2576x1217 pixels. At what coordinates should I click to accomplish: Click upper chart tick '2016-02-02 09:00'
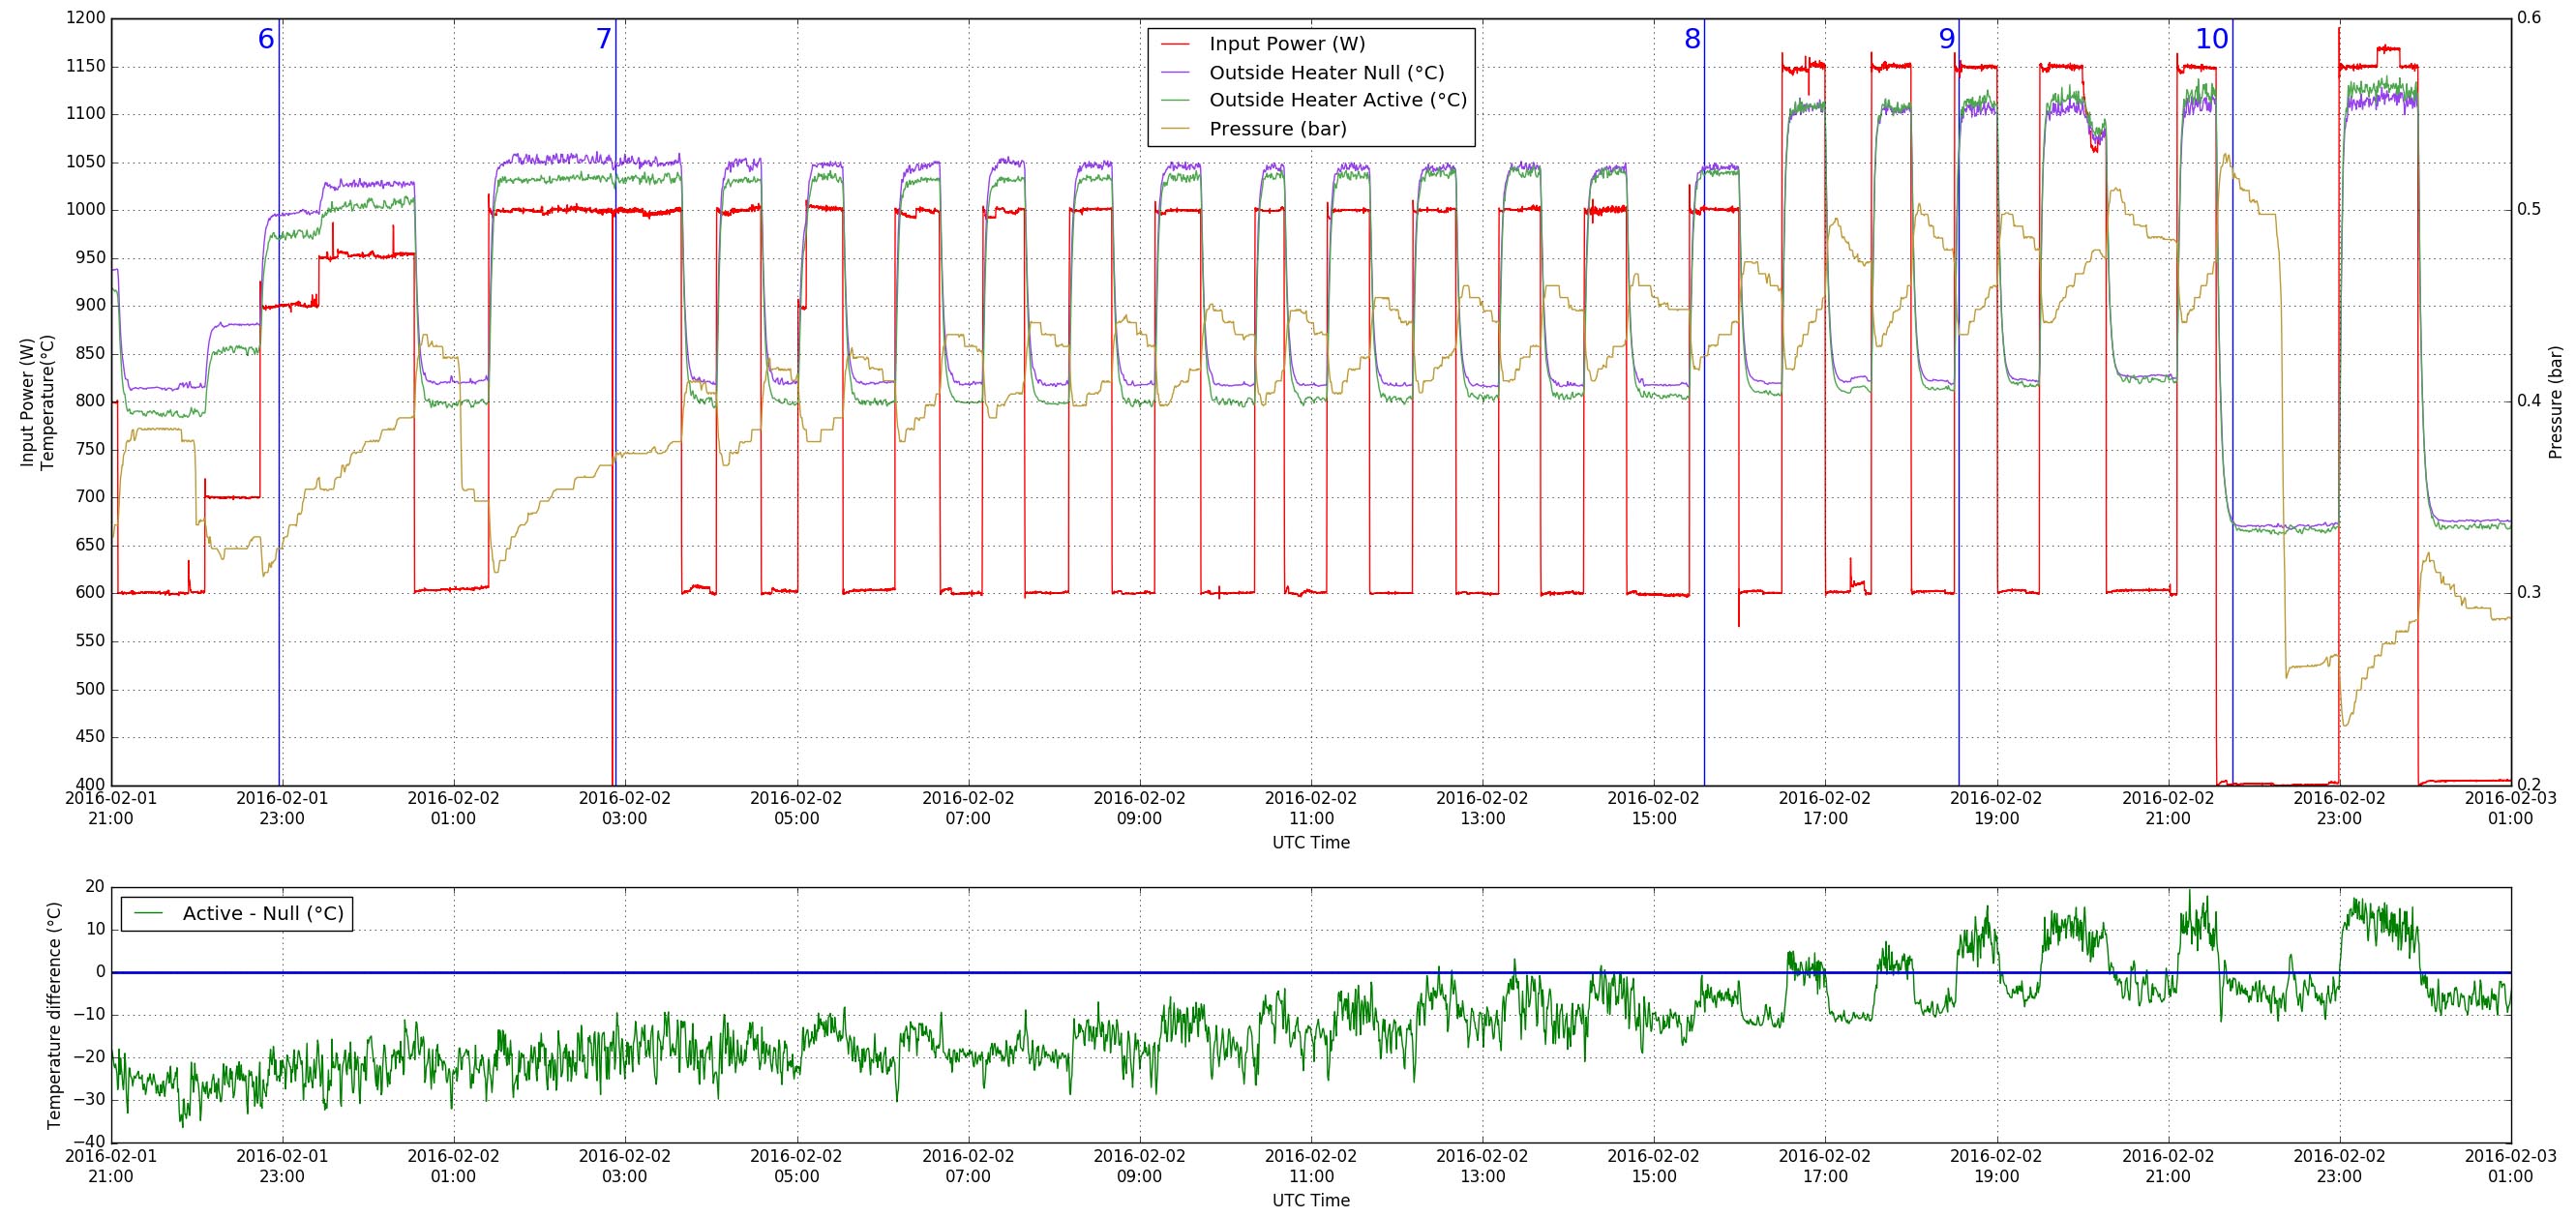point(1139,808)
